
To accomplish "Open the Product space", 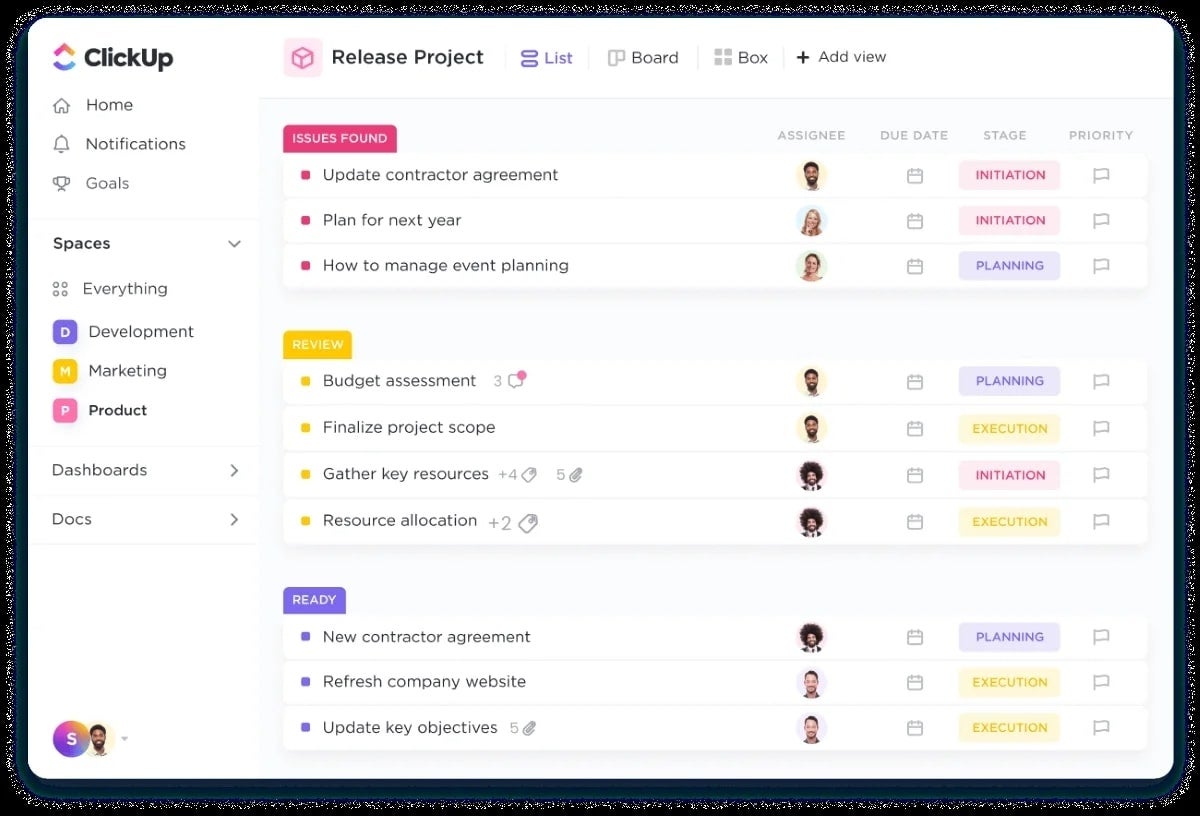I will [x=100, y=410].
